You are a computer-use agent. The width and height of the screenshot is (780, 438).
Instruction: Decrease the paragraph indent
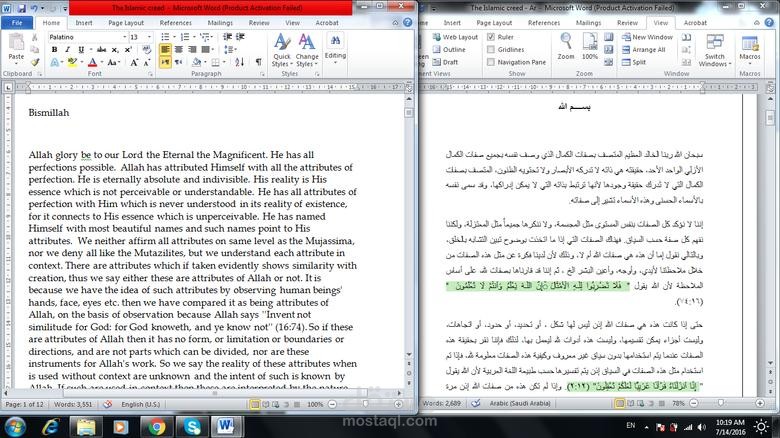pyautogui.click(x=227, y=37)
